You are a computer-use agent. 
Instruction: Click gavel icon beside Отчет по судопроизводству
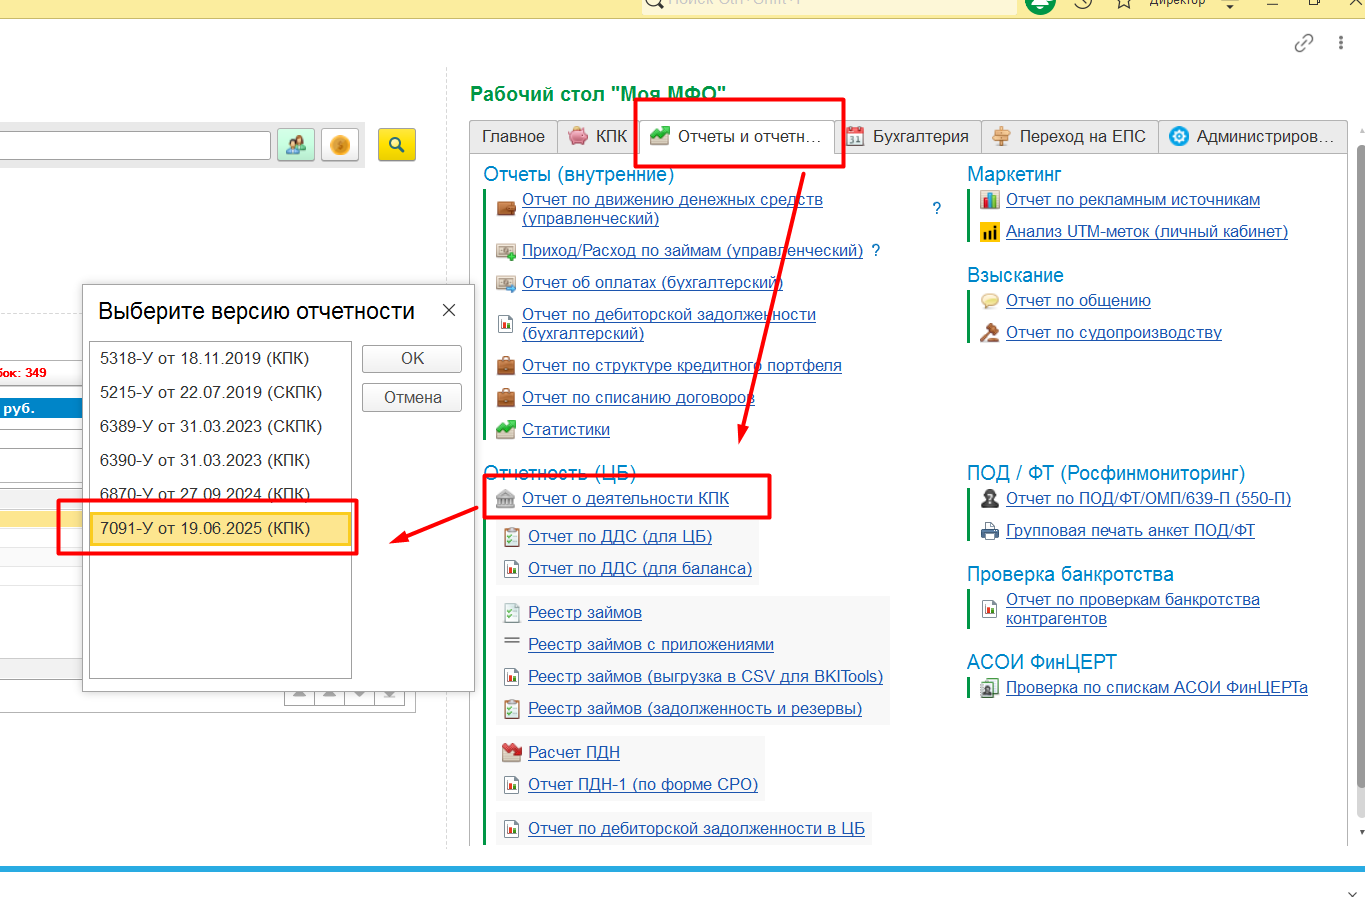click(990, 333)
